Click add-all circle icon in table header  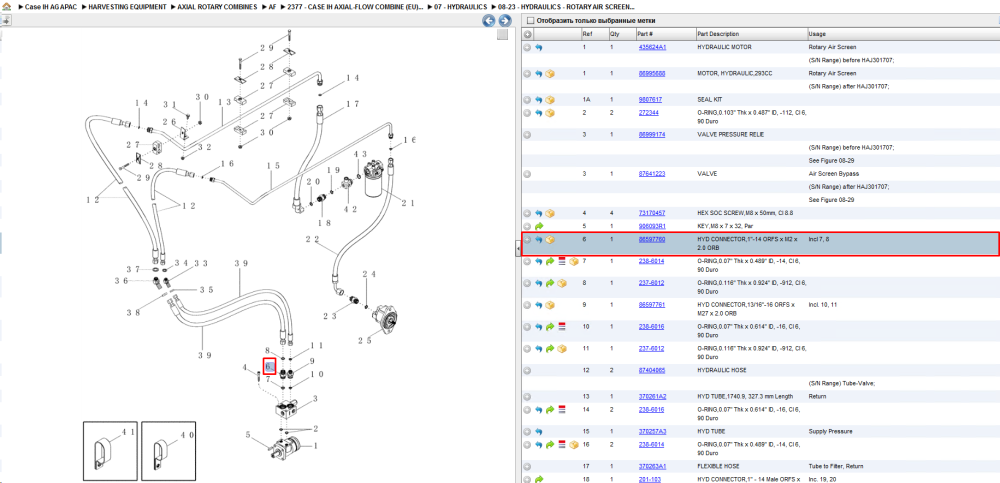point(527,34)
